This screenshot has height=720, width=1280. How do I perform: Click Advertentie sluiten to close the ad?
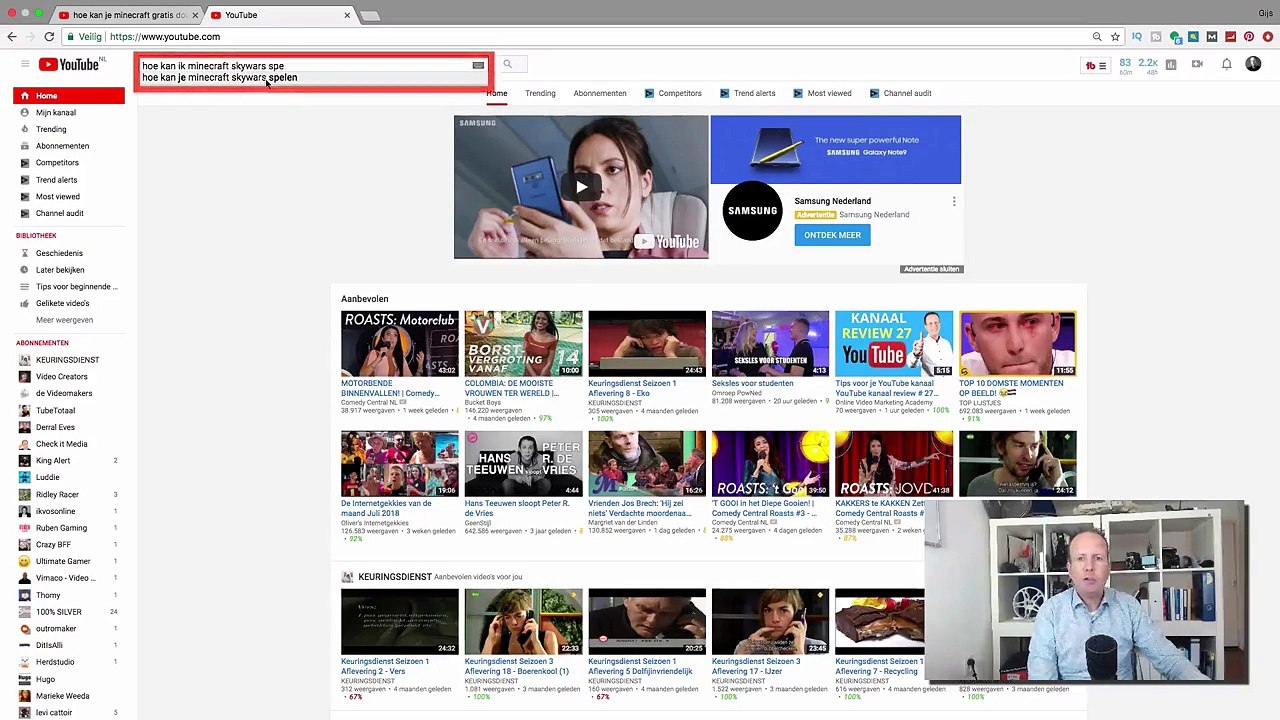click(931, 269)
